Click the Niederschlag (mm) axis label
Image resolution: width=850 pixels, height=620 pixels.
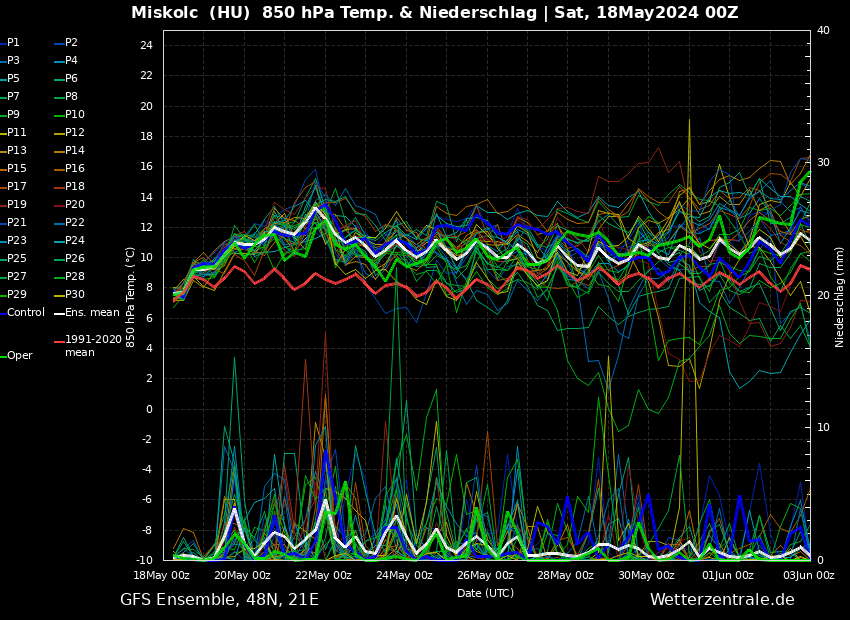click(840, 296)
